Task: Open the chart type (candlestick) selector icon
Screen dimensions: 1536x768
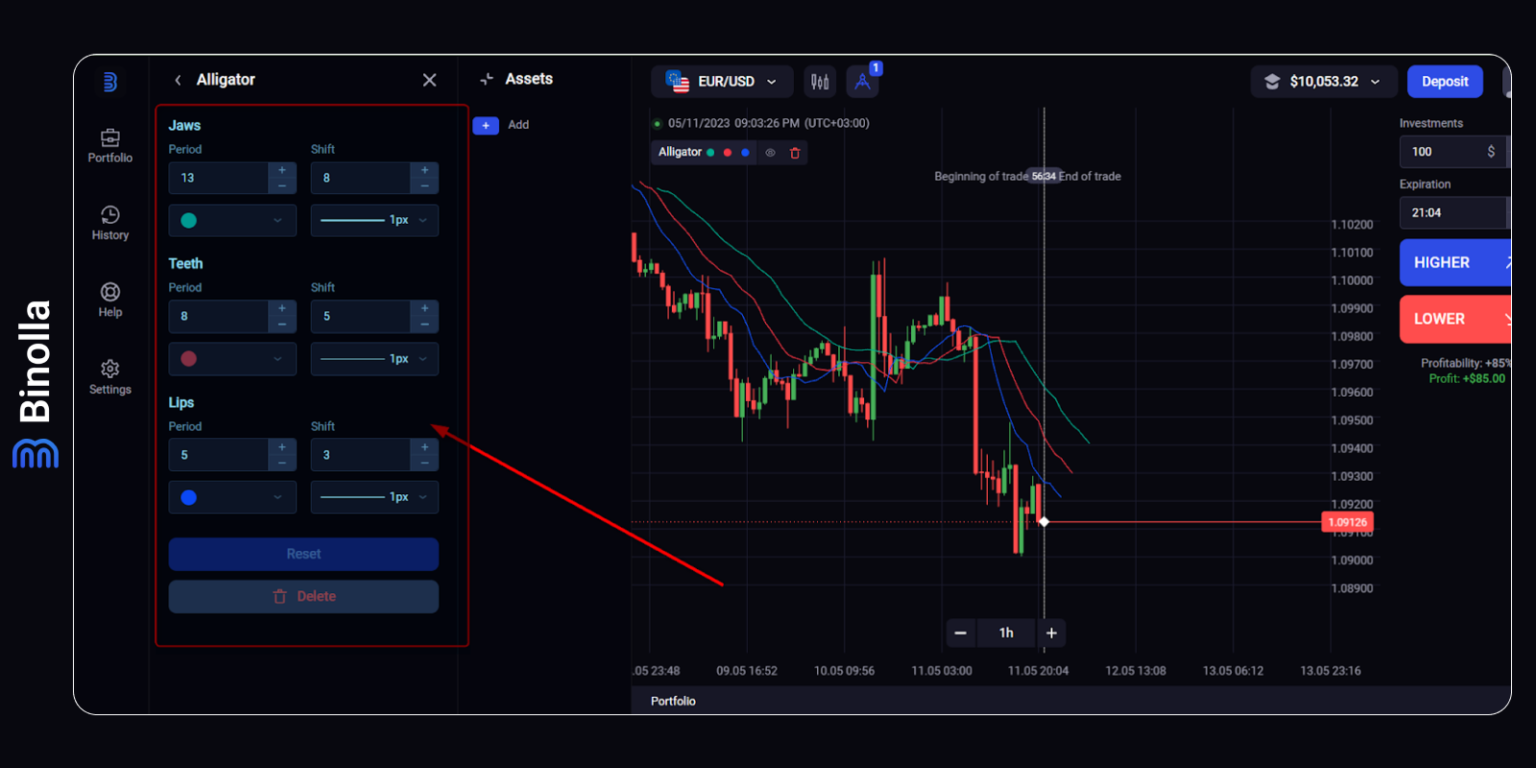Action: (x=820, y=81)
